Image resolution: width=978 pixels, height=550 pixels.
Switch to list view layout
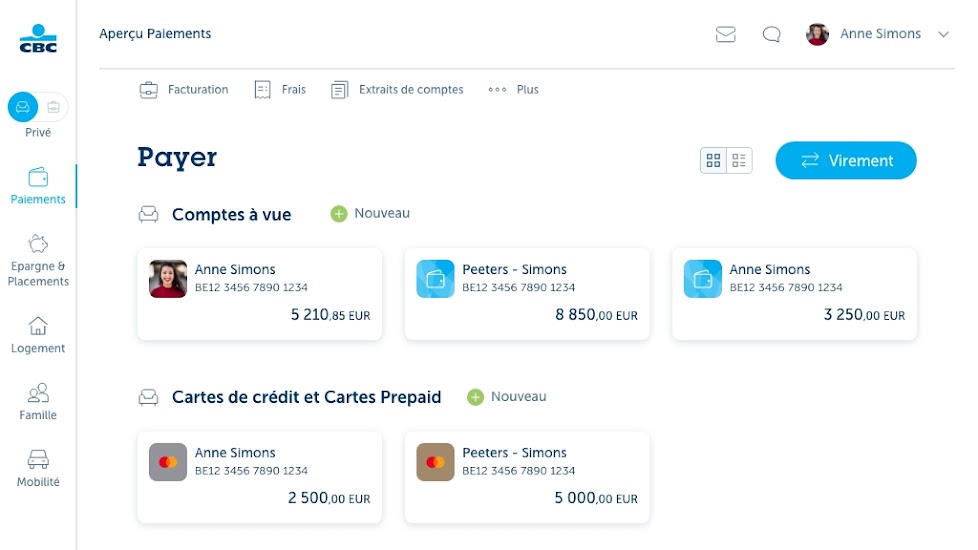[739, 160]
